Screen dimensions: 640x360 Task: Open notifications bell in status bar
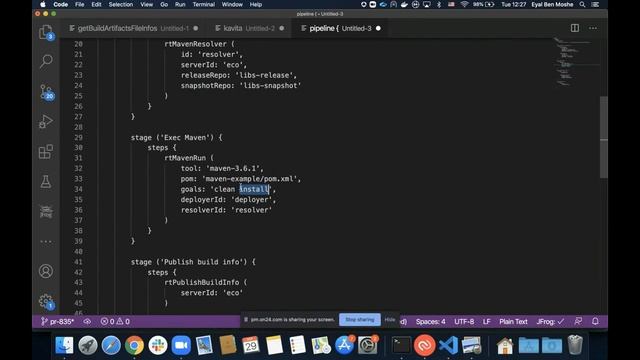tap(595, 322)
